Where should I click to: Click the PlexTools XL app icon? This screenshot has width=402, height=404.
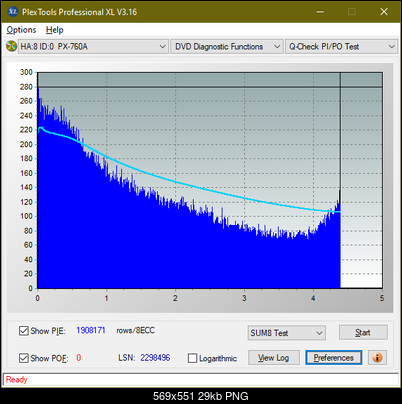point(12,12)
